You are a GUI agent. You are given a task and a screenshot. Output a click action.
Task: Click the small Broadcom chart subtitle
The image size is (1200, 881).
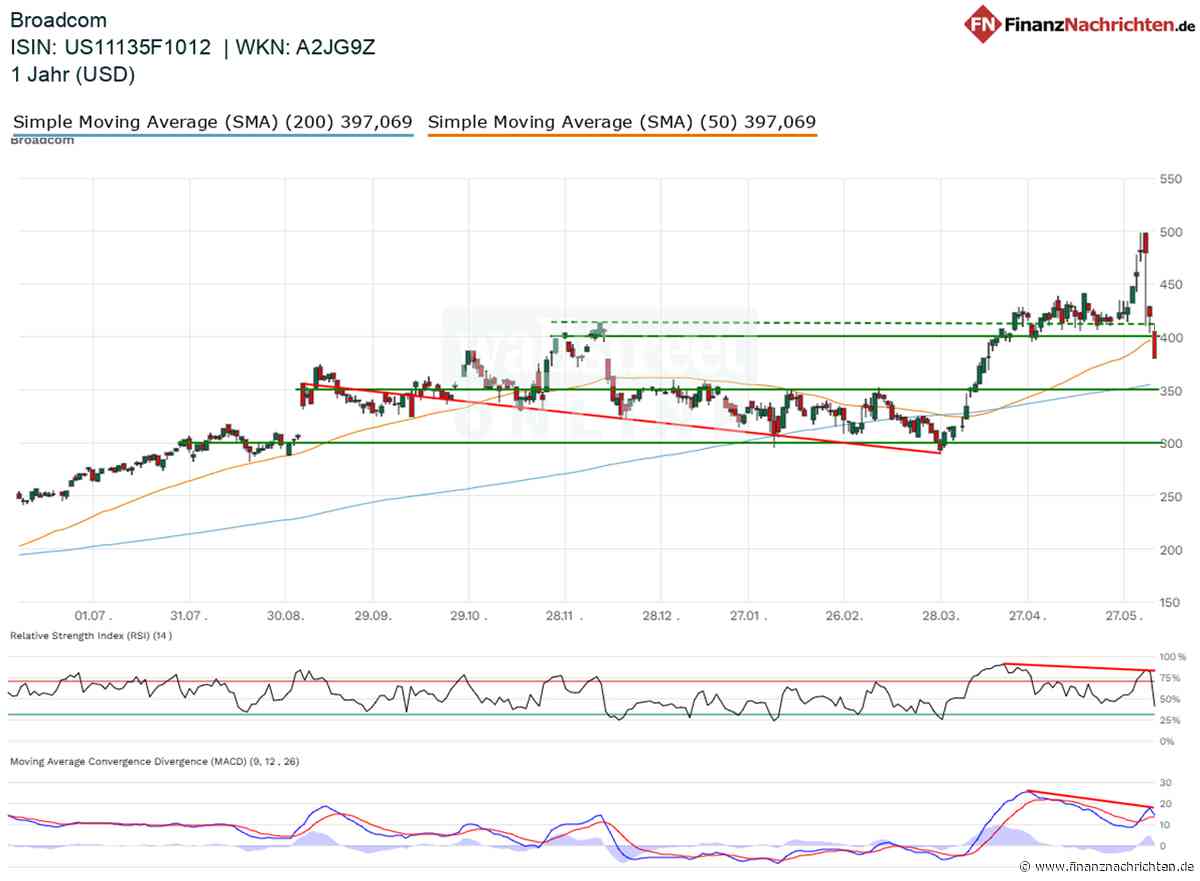click(42, 140)
